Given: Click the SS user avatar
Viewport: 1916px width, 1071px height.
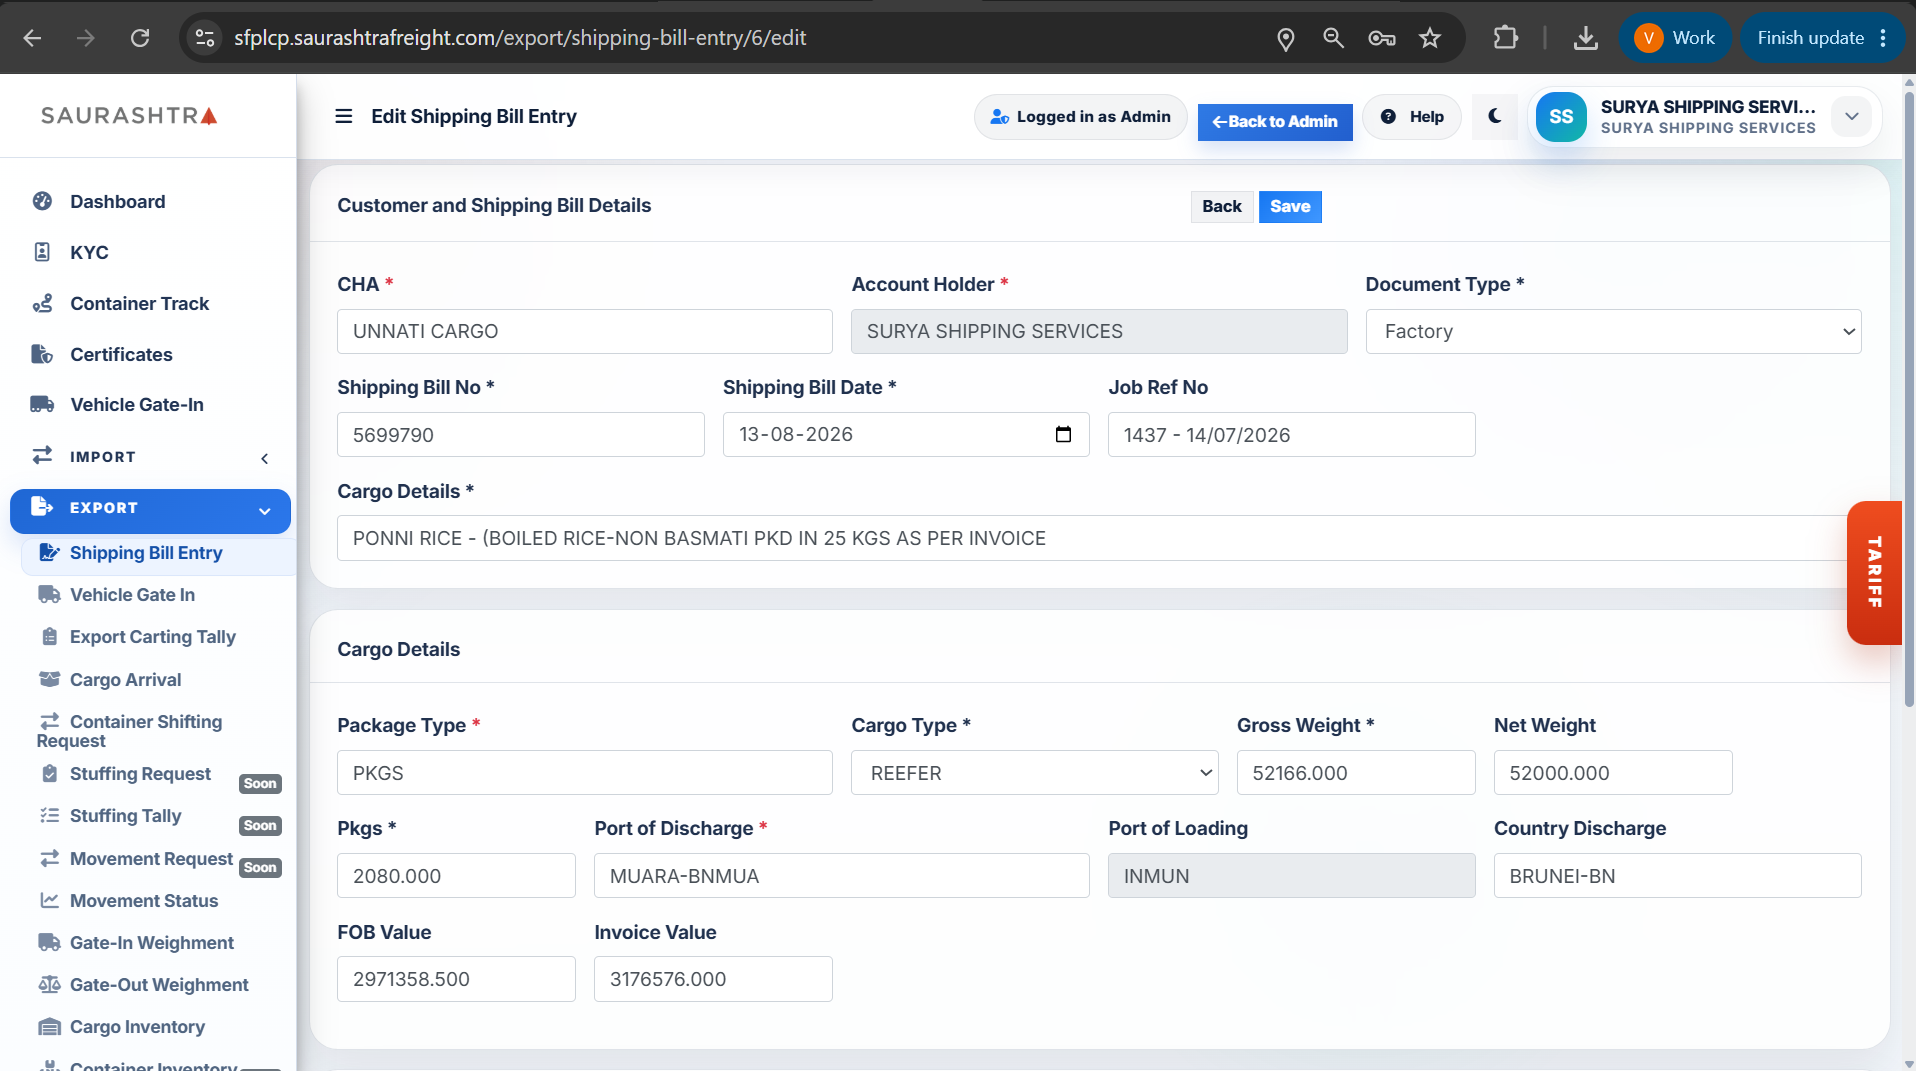Looking at the screenshot, I should tap(1561, 116).
